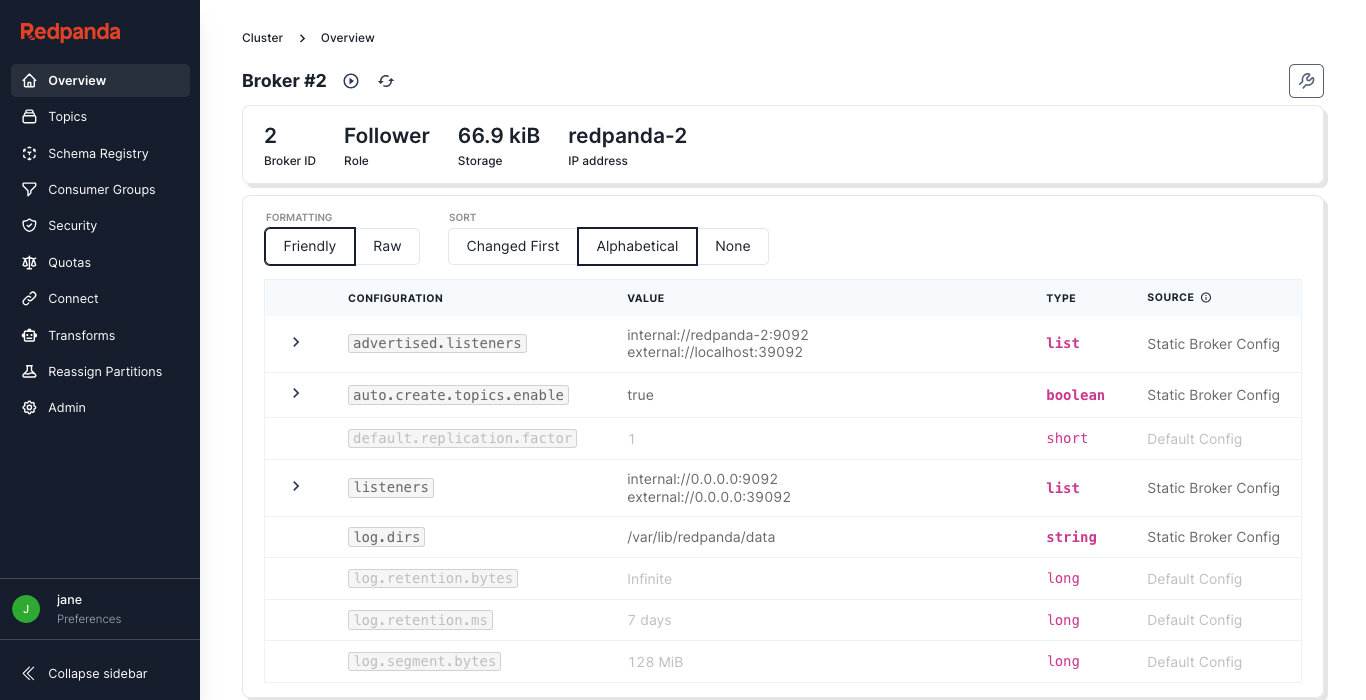Viewport: 1366px width, 700px height.
Task: Open Preferences for user jane
Action: pos(88,619)
